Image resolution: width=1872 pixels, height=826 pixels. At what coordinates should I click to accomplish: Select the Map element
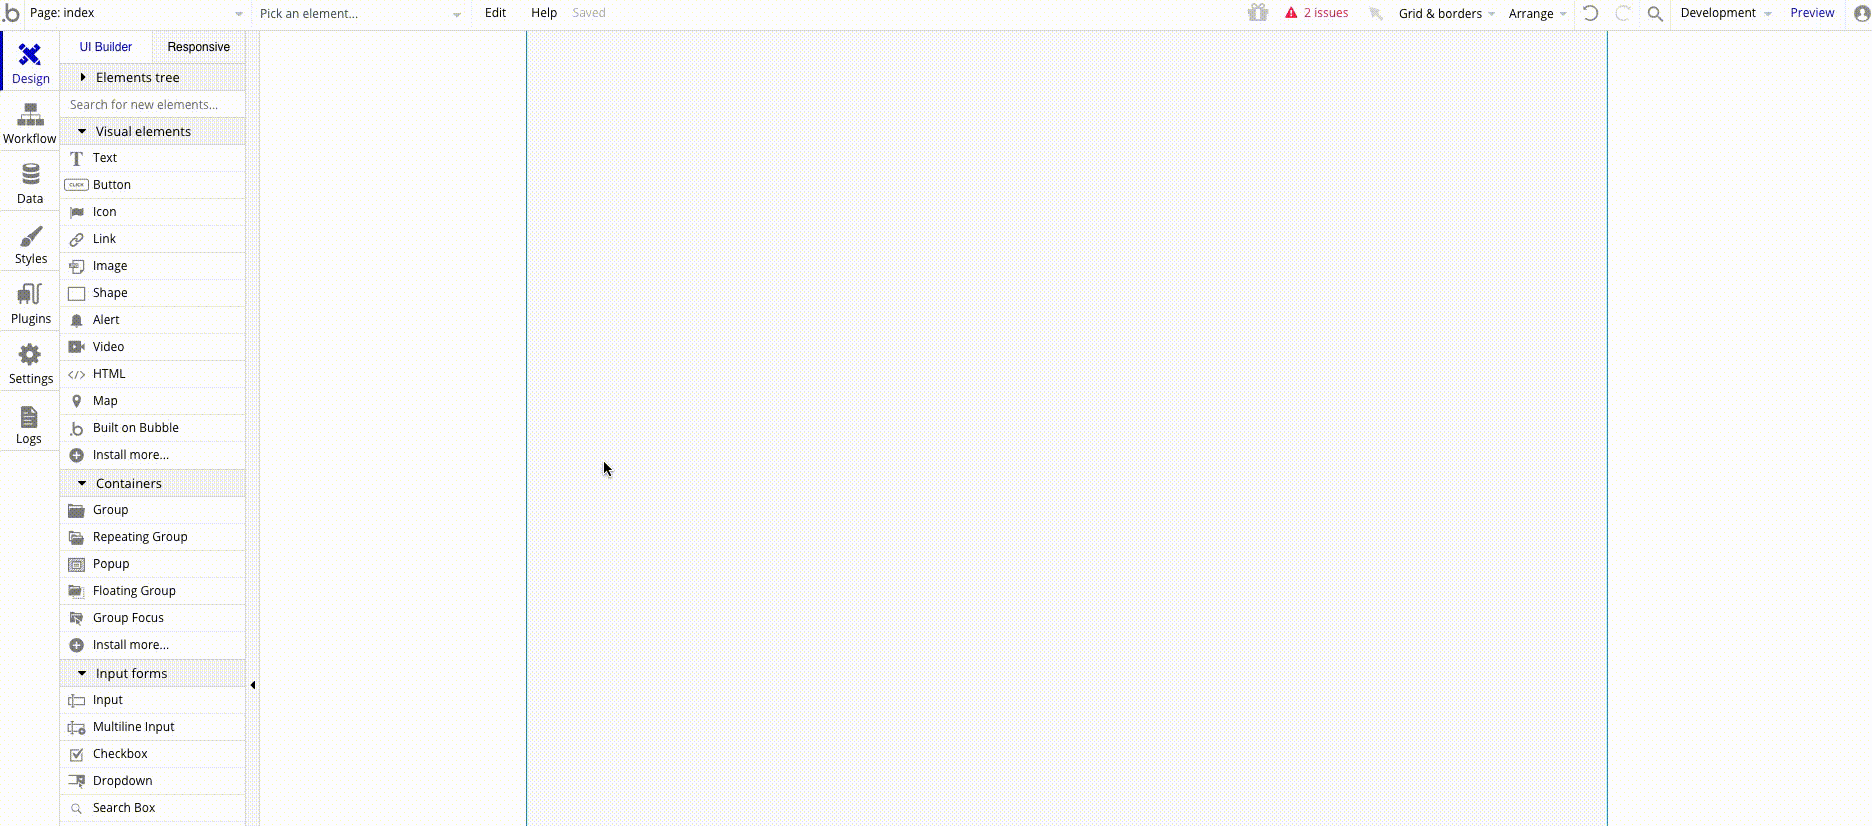153,401
